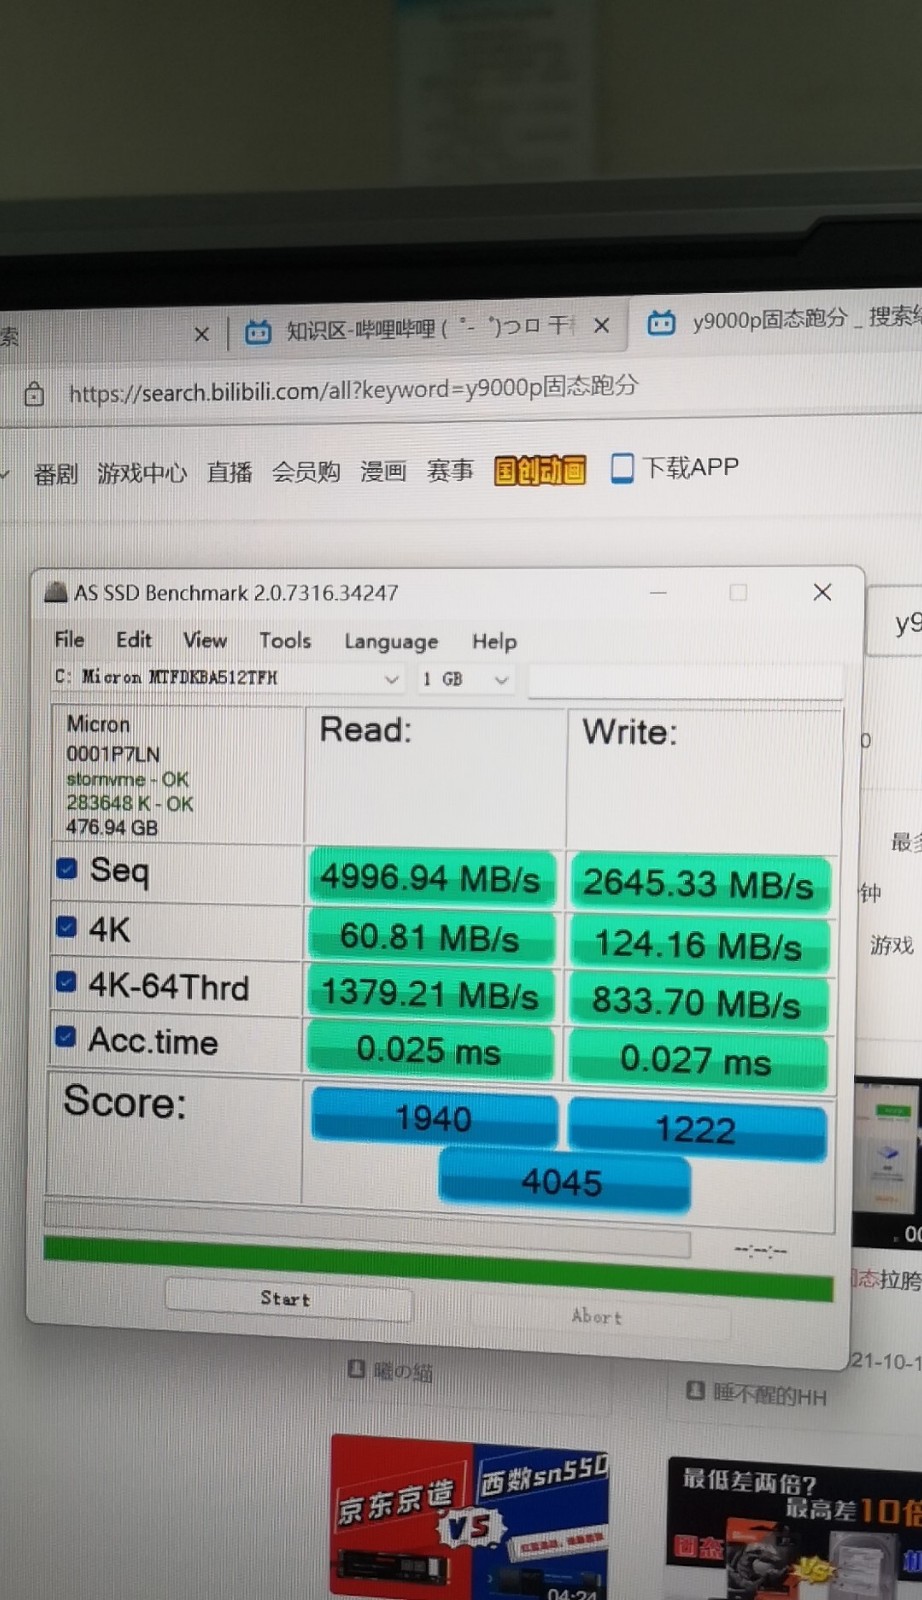Open the Help menu in AS SSD Benchmark
The image size is (922, 1600).
tap(494, 642)
